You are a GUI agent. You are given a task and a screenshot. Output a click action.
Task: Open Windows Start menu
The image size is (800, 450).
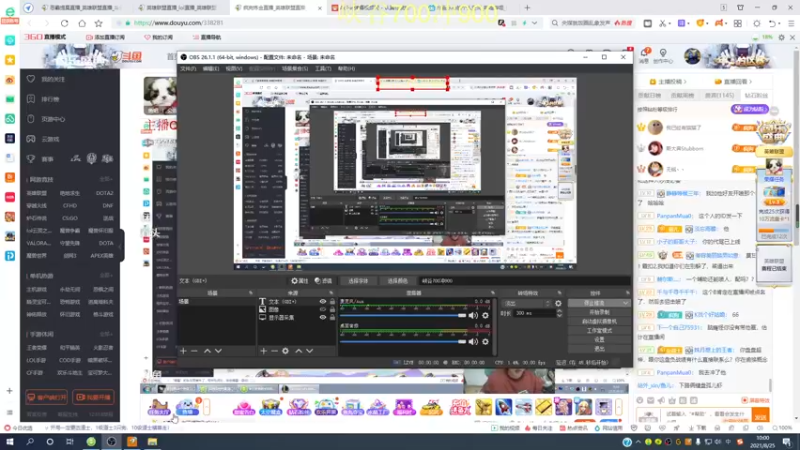pyautogui.click(x=10, y=442)
